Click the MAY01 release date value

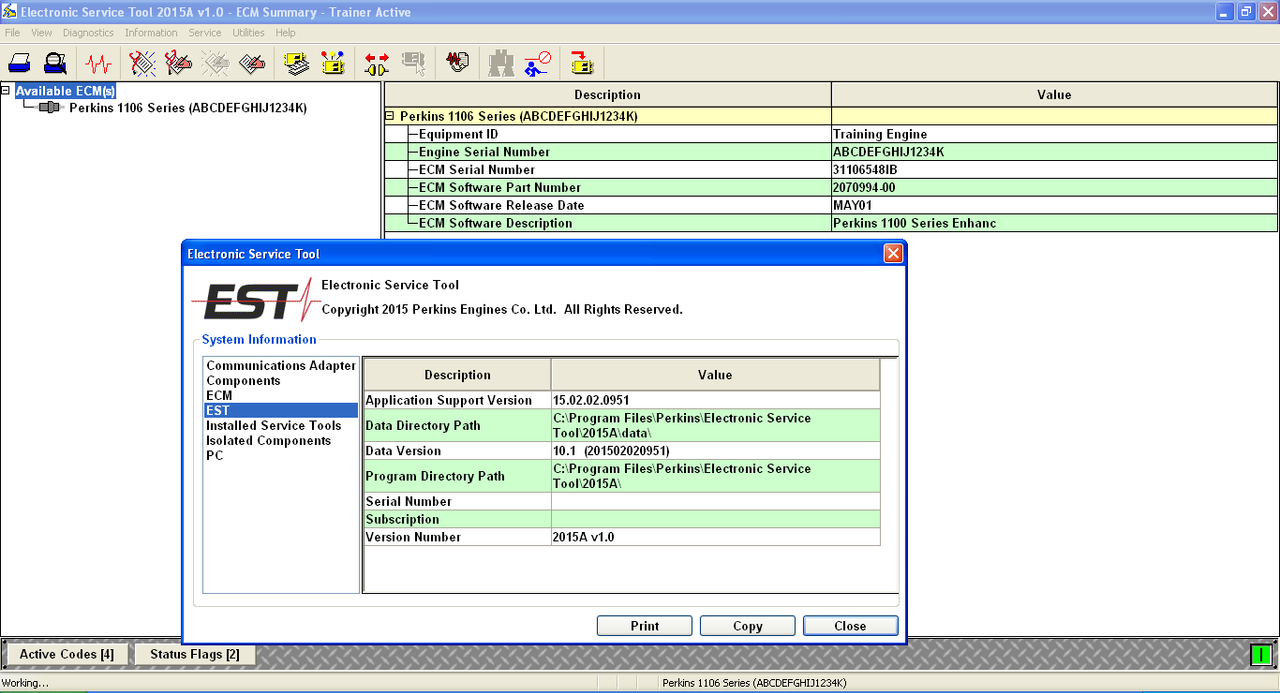853,206
